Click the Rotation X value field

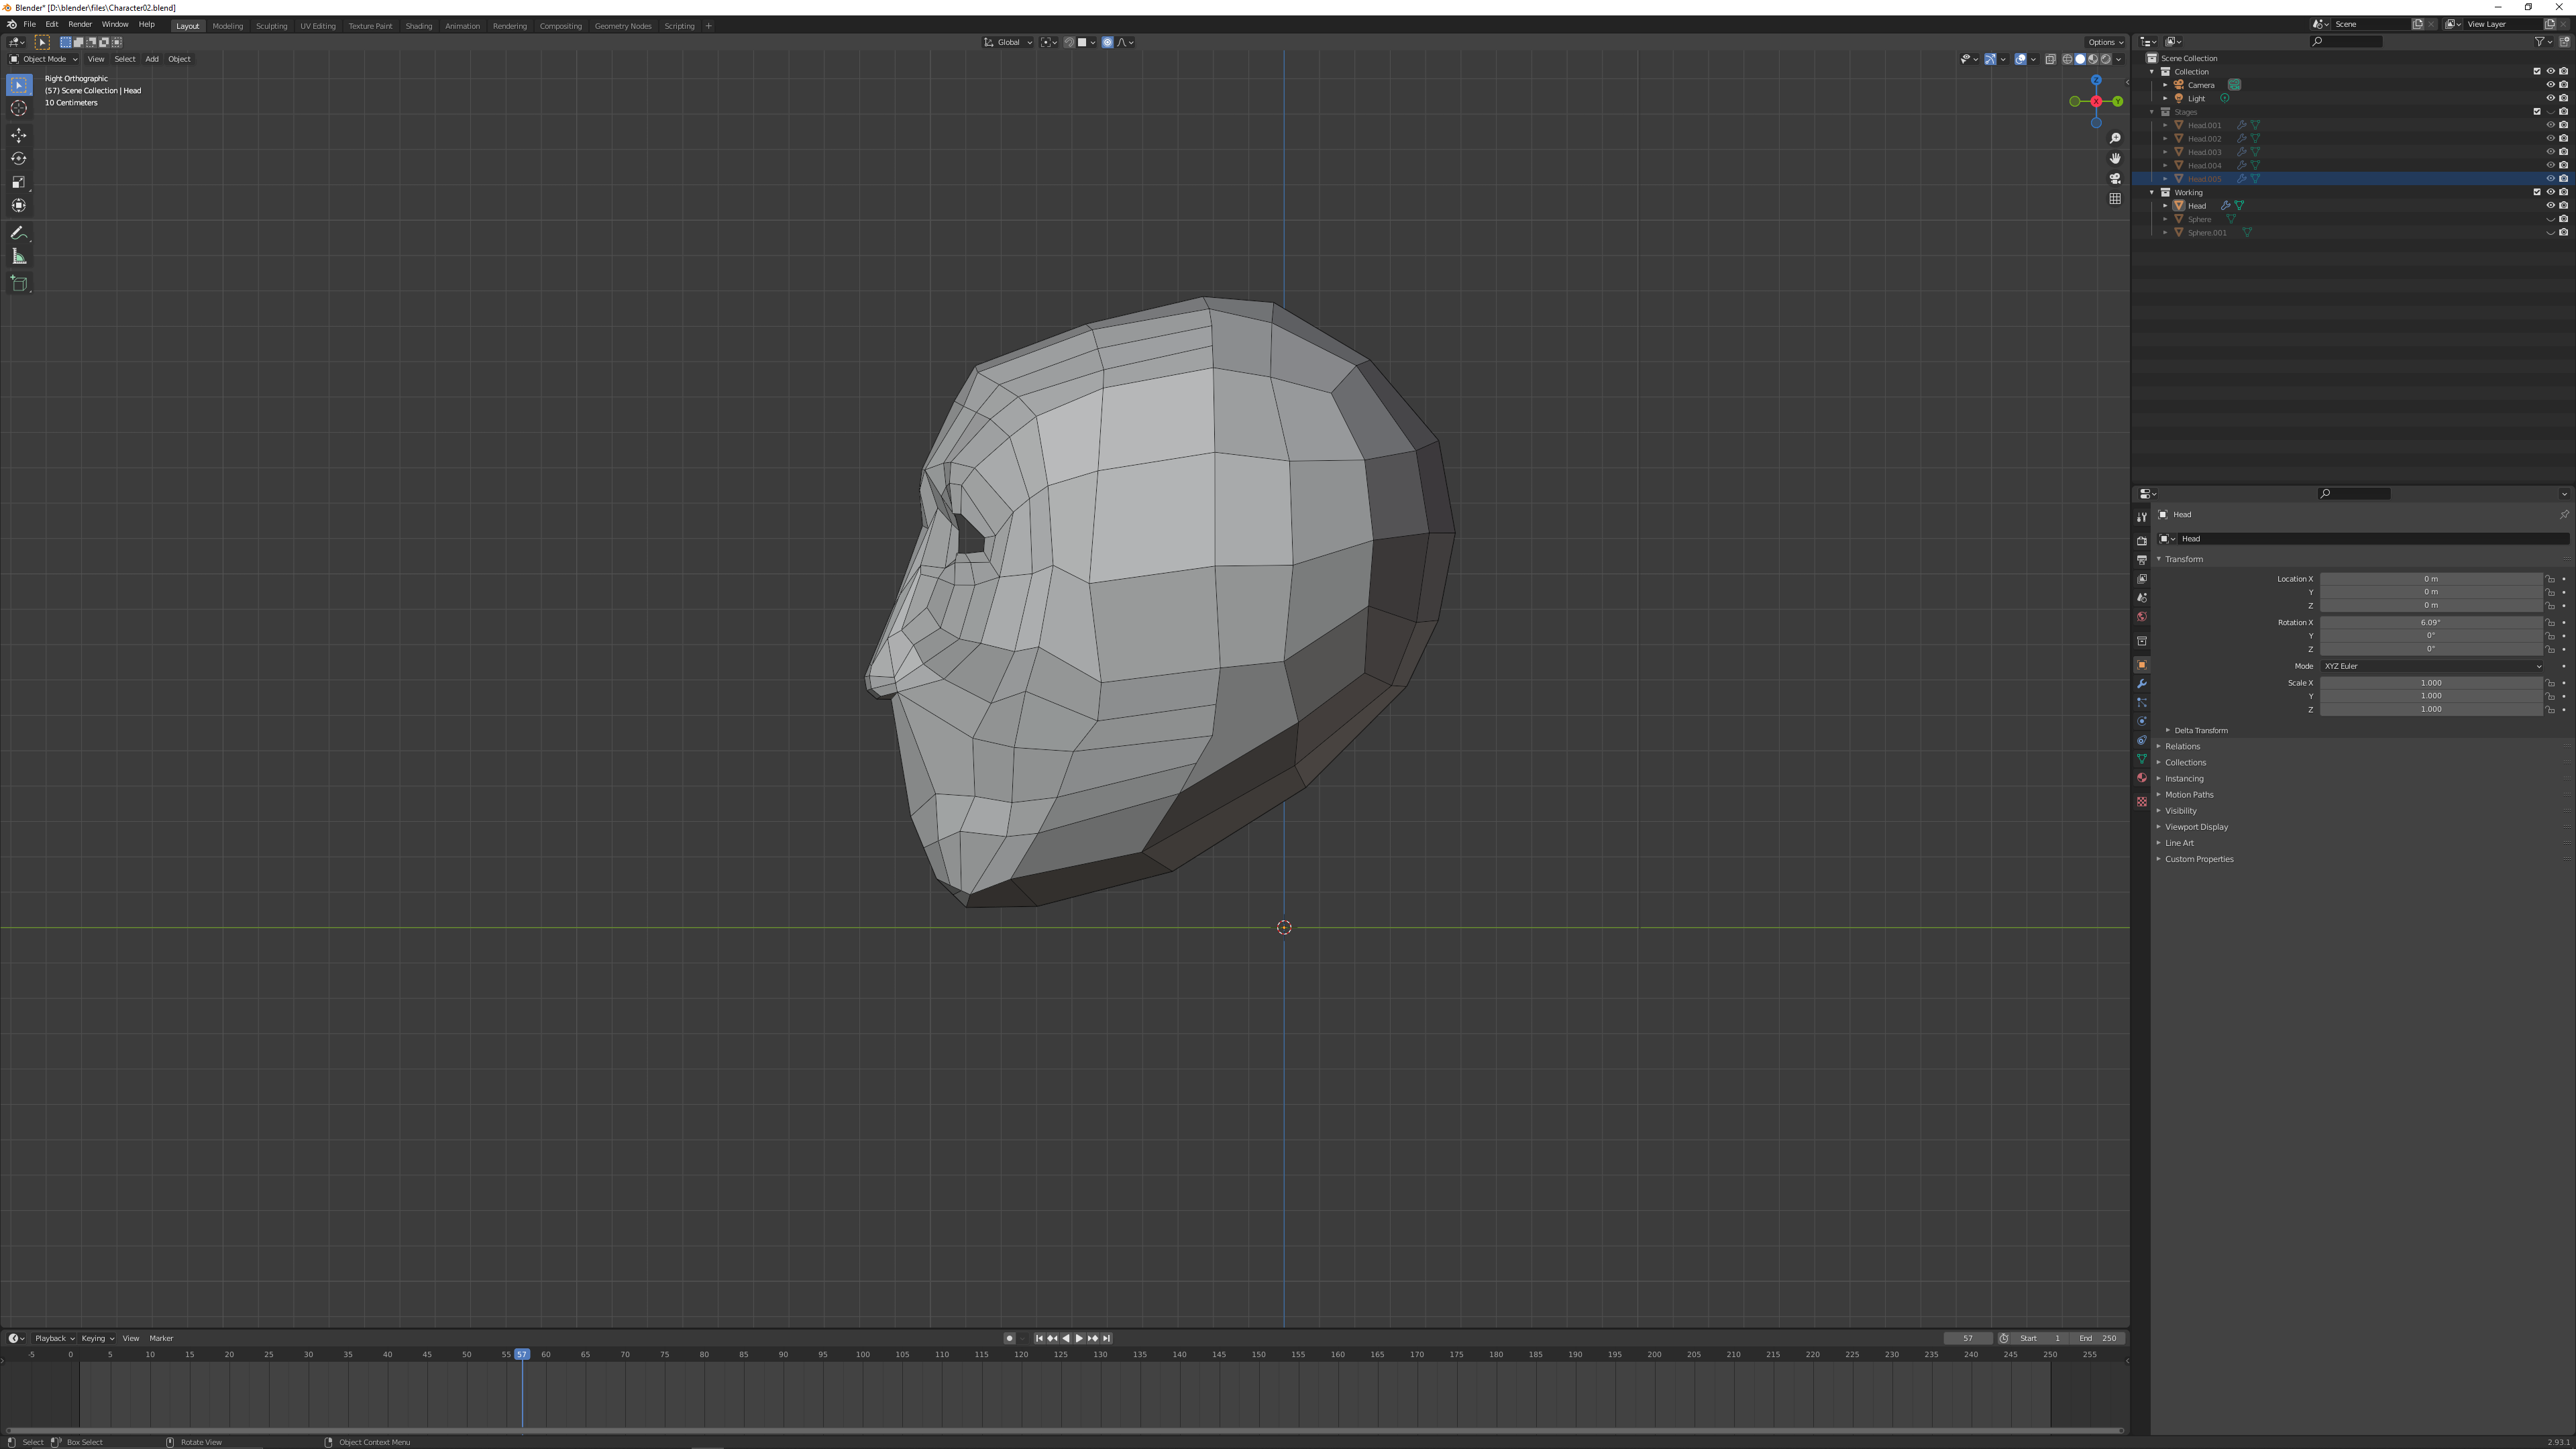tap(2431, 622)
